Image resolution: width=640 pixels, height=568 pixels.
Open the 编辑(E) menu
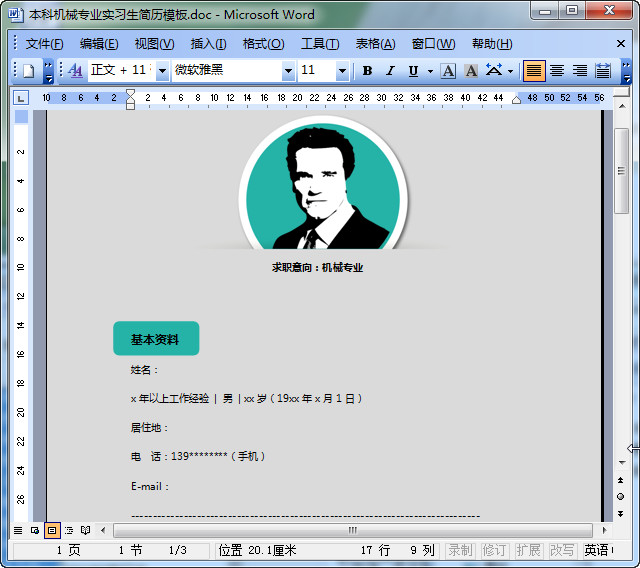coord(99,44)
